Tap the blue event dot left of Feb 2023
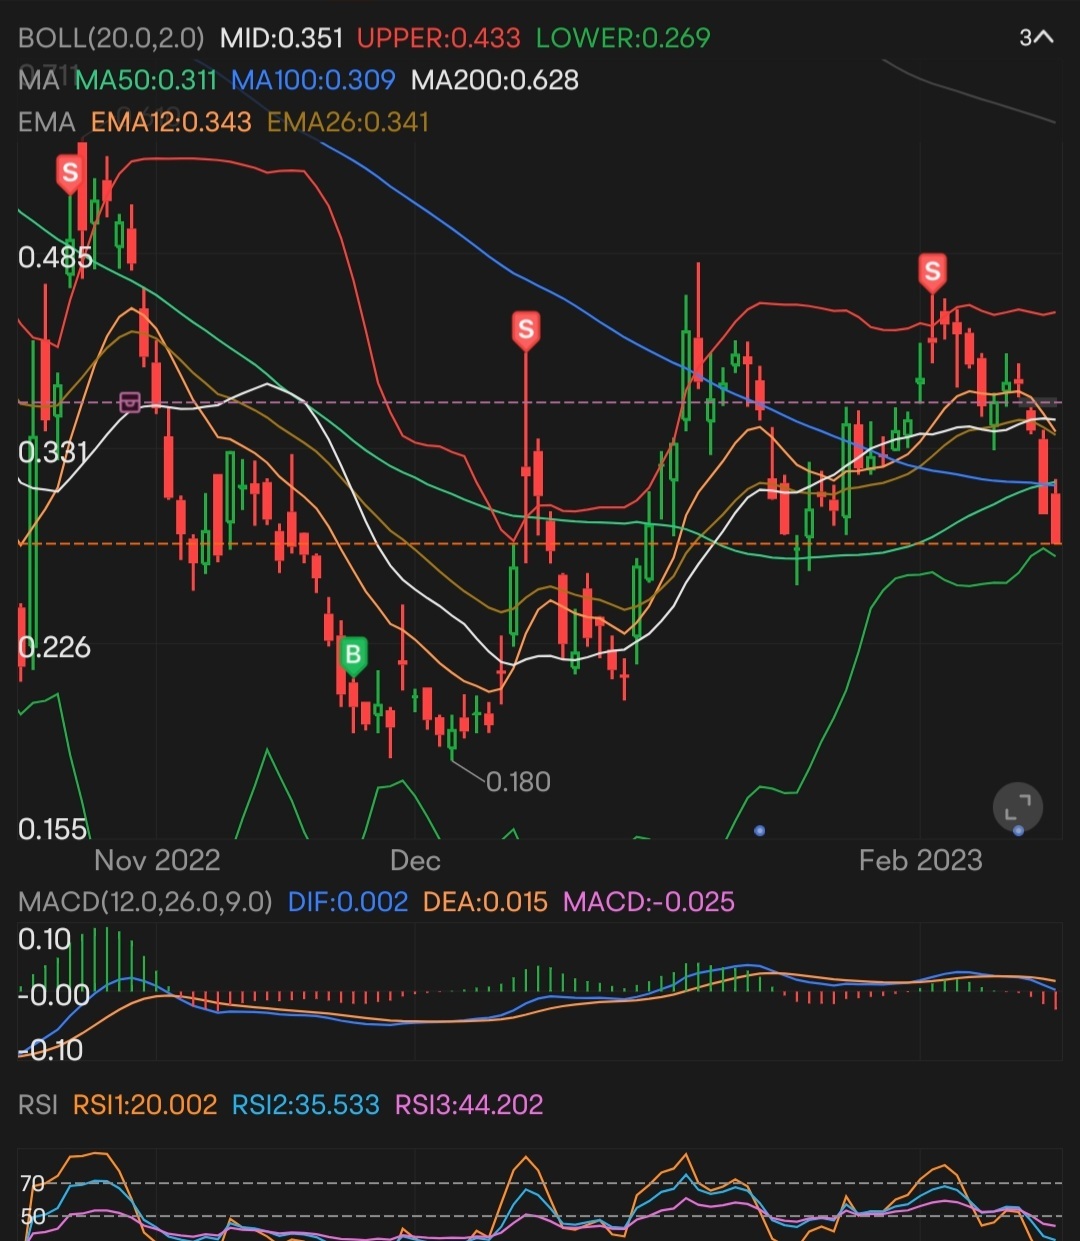1080x1241 pixels. click(760, 830)
